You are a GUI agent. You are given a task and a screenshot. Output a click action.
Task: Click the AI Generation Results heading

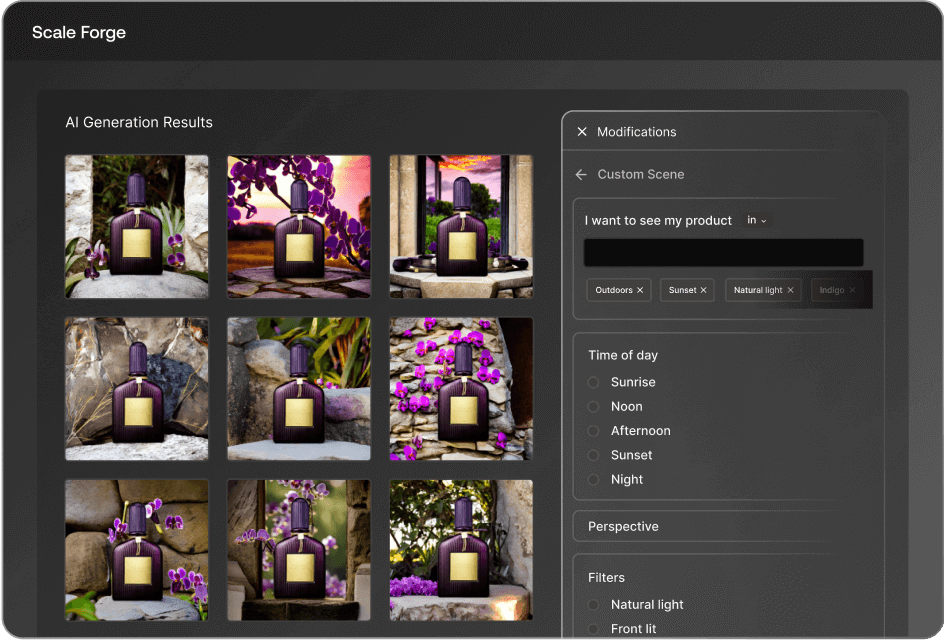pos(139,122)
